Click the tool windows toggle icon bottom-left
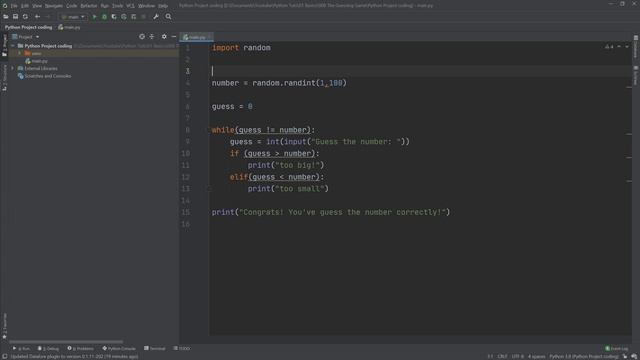This screenshot has width=640, height=360. tap(4, 356)
